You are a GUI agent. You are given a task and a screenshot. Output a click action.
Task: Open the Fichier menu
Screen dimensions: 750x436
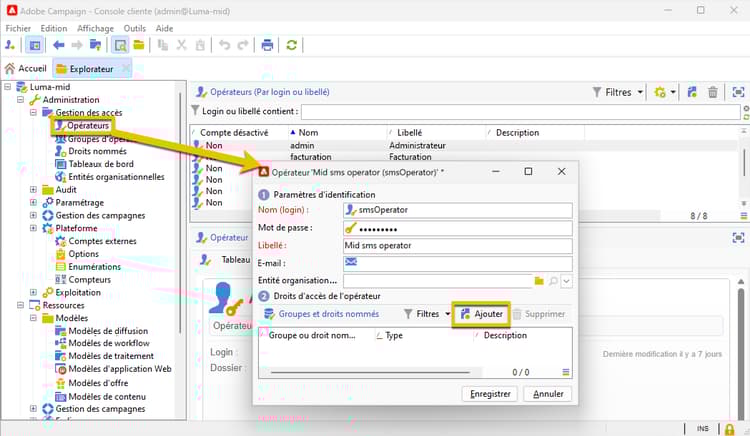point(18,29)
